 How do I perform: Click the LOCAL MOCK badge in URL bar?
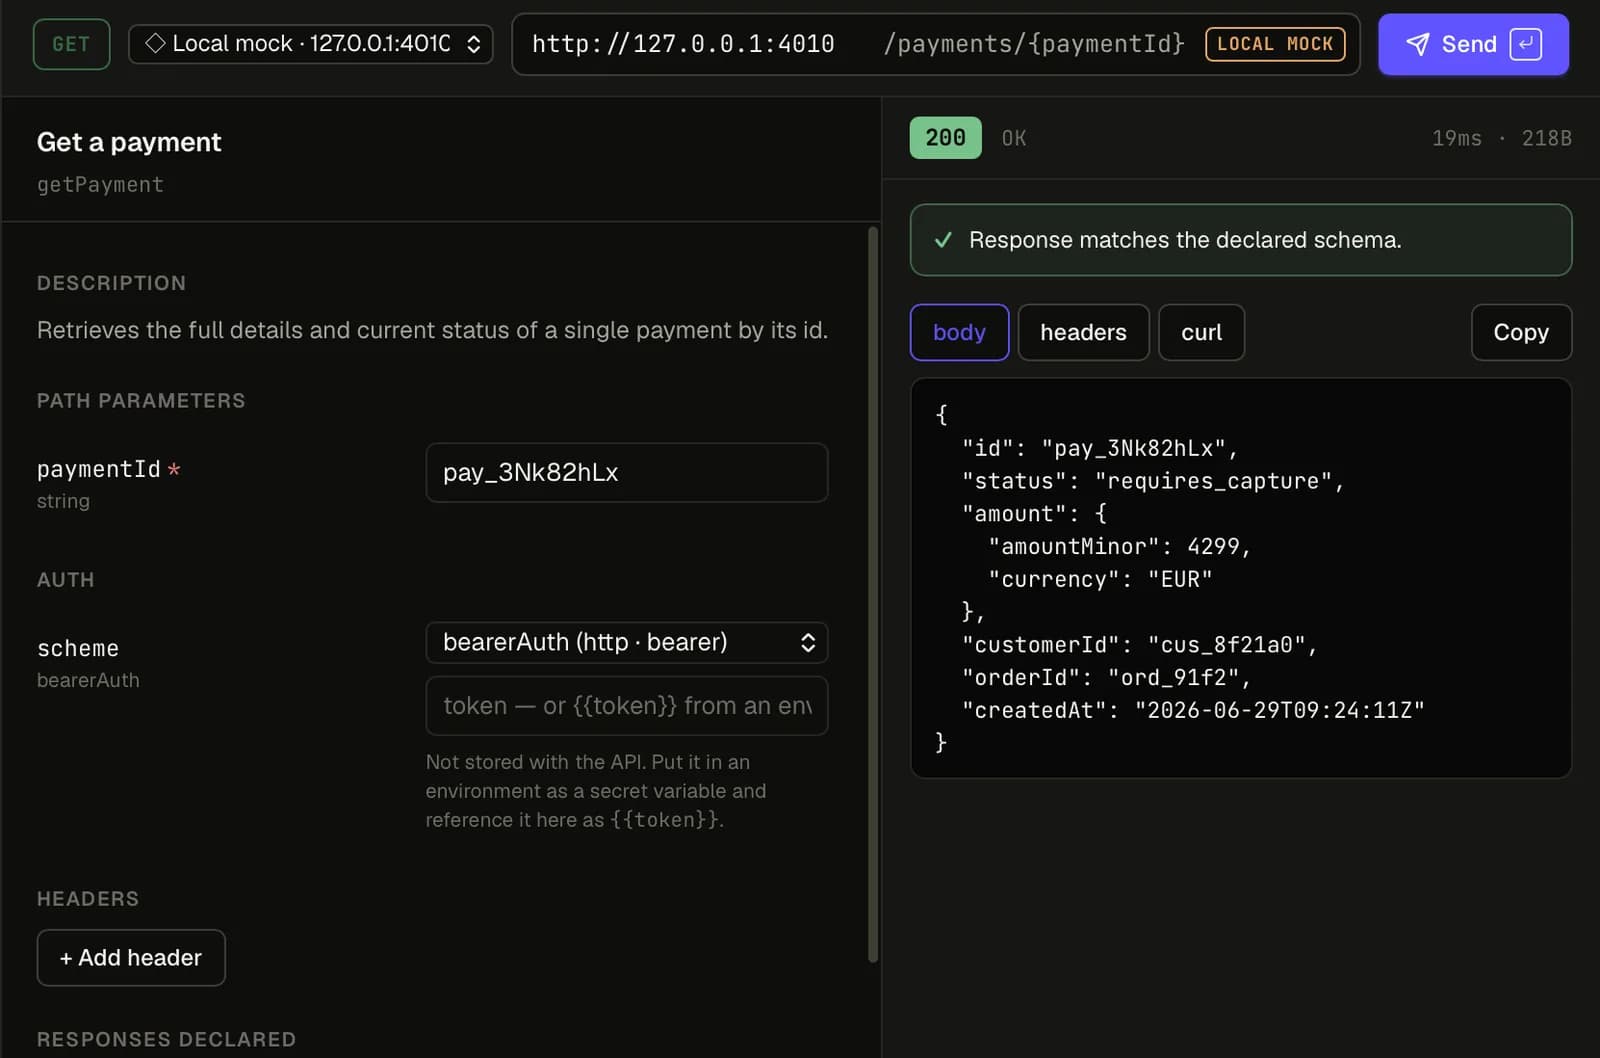pyautogui.click(x=1275, y=44)
